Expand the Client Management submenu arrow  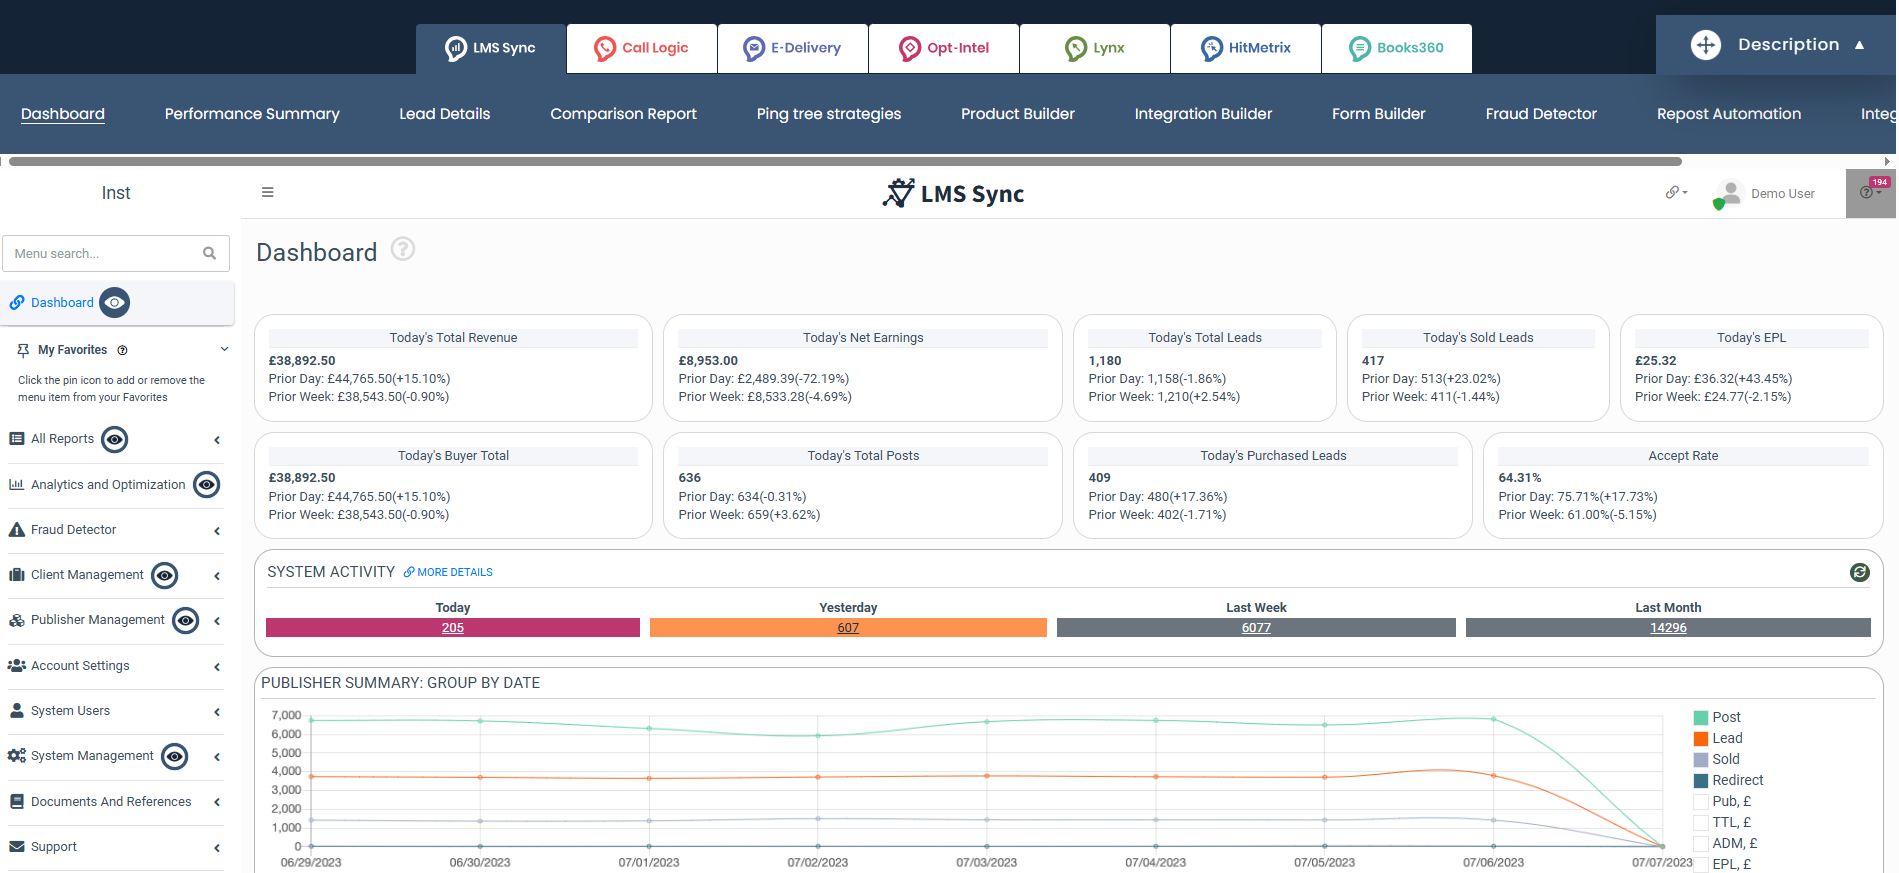pyautogui.click(x=217, y=576)
